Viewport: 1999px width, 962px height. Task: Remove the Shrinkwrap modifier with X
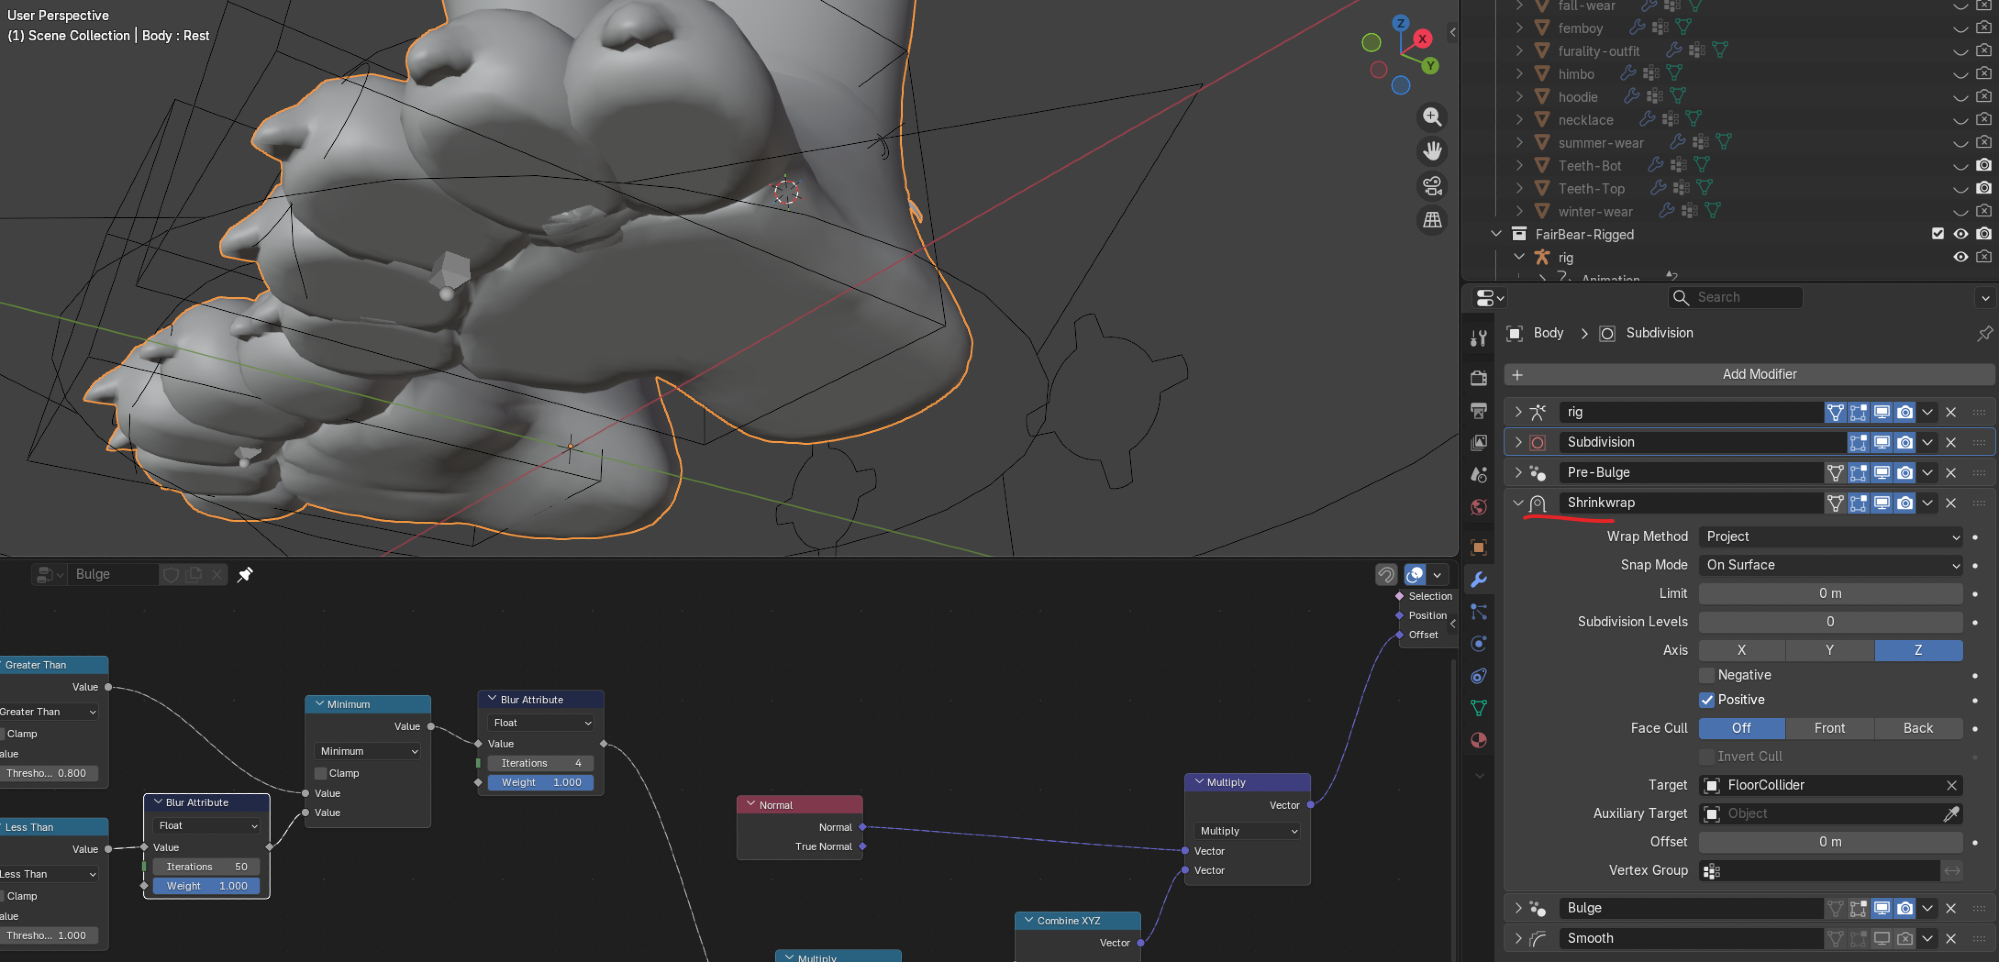(1951, 503)
